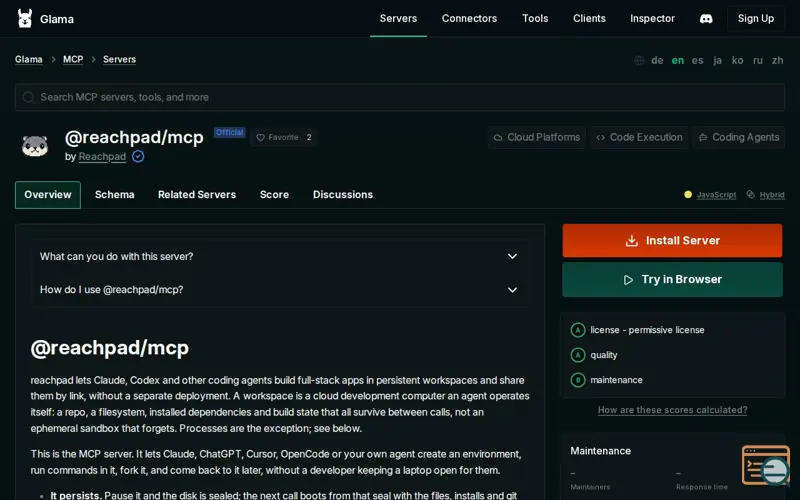Switch language to es
This screenshot has width=800, height=500.
click(x=697, y=60)
